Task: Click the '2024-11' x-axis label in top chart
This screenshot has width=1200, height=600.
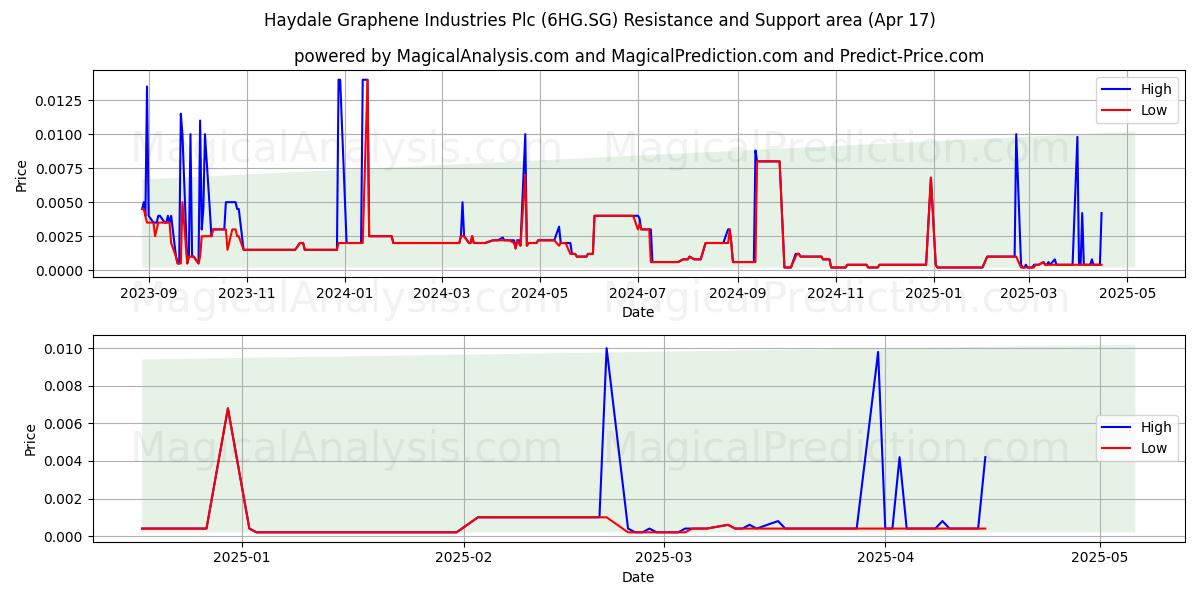Action: (x=835, y=293)
